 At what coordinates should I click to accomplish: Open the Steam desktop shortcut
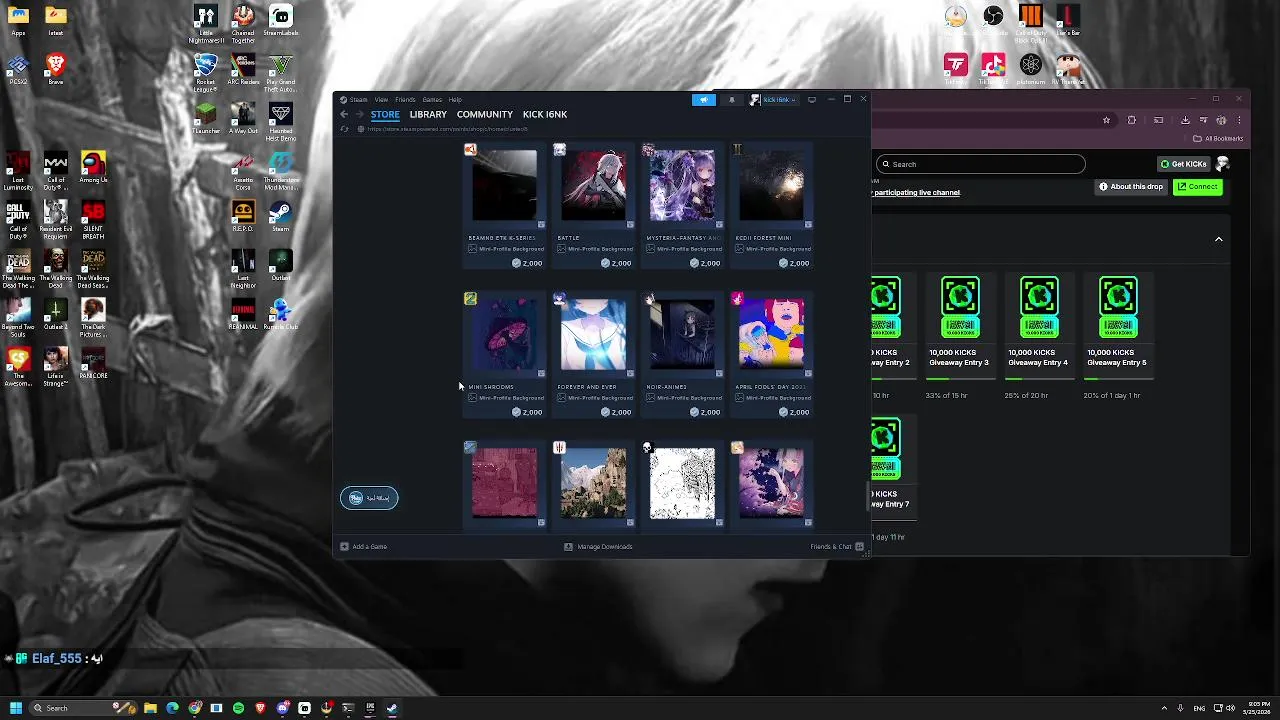pyautogui.click(x=280, y=216)
